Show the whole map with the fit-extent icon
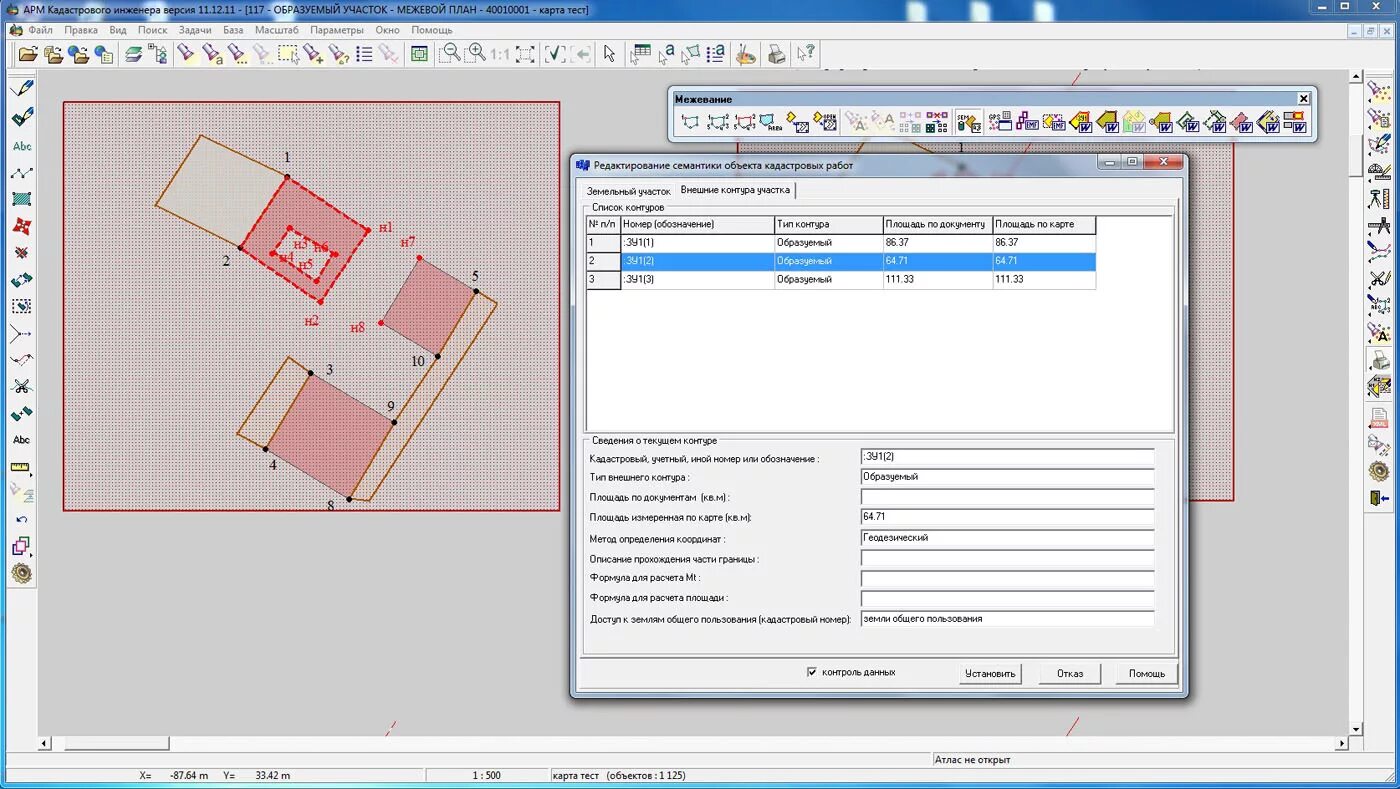The image size is (1400, 789). click(x=525, y=54)
